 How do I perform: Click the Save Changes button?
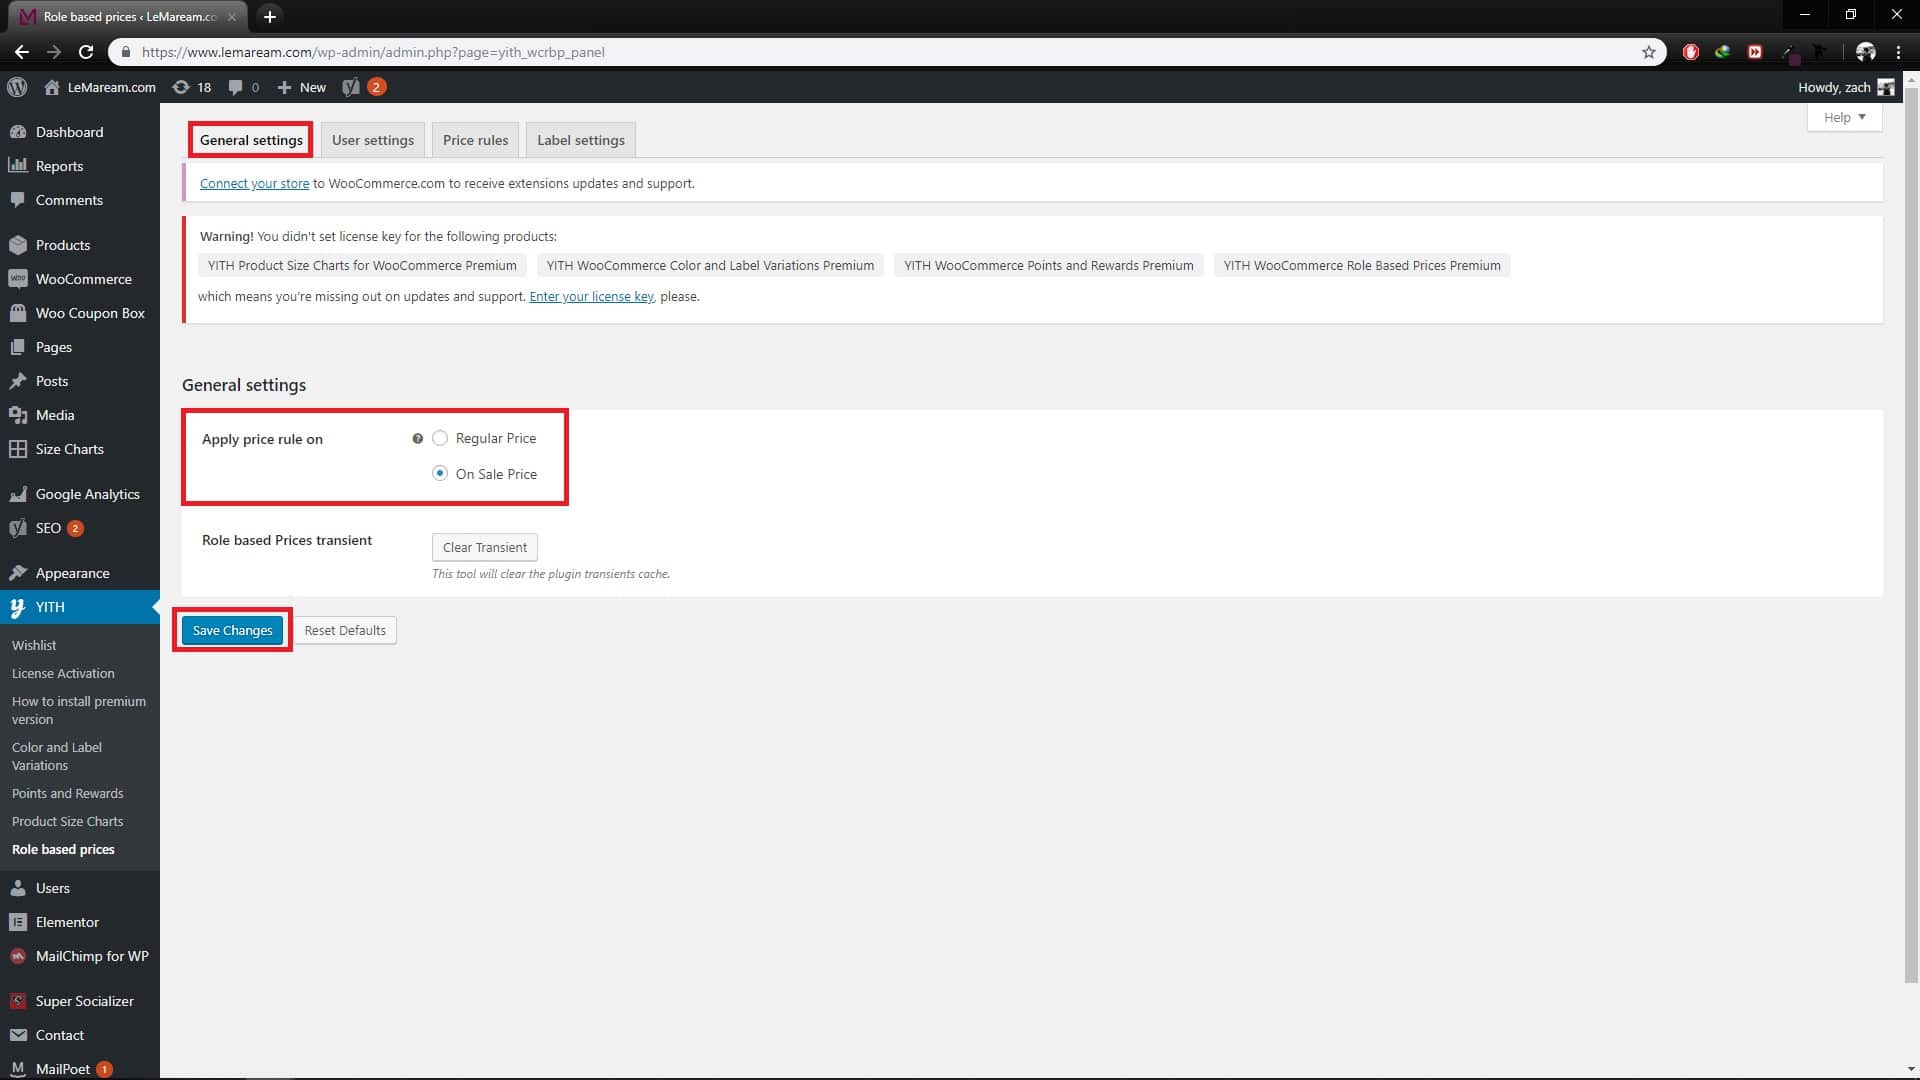[x=232, y=630]
